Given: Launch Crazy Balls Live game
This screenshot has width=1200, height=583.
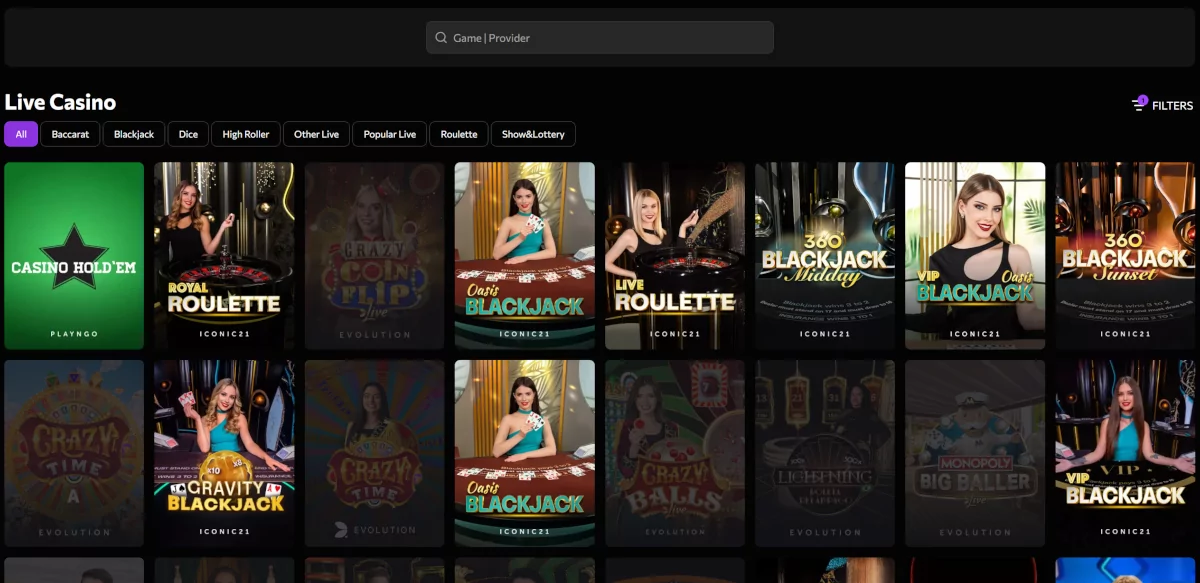Looking at the screenshot, I should pos(675,453).
